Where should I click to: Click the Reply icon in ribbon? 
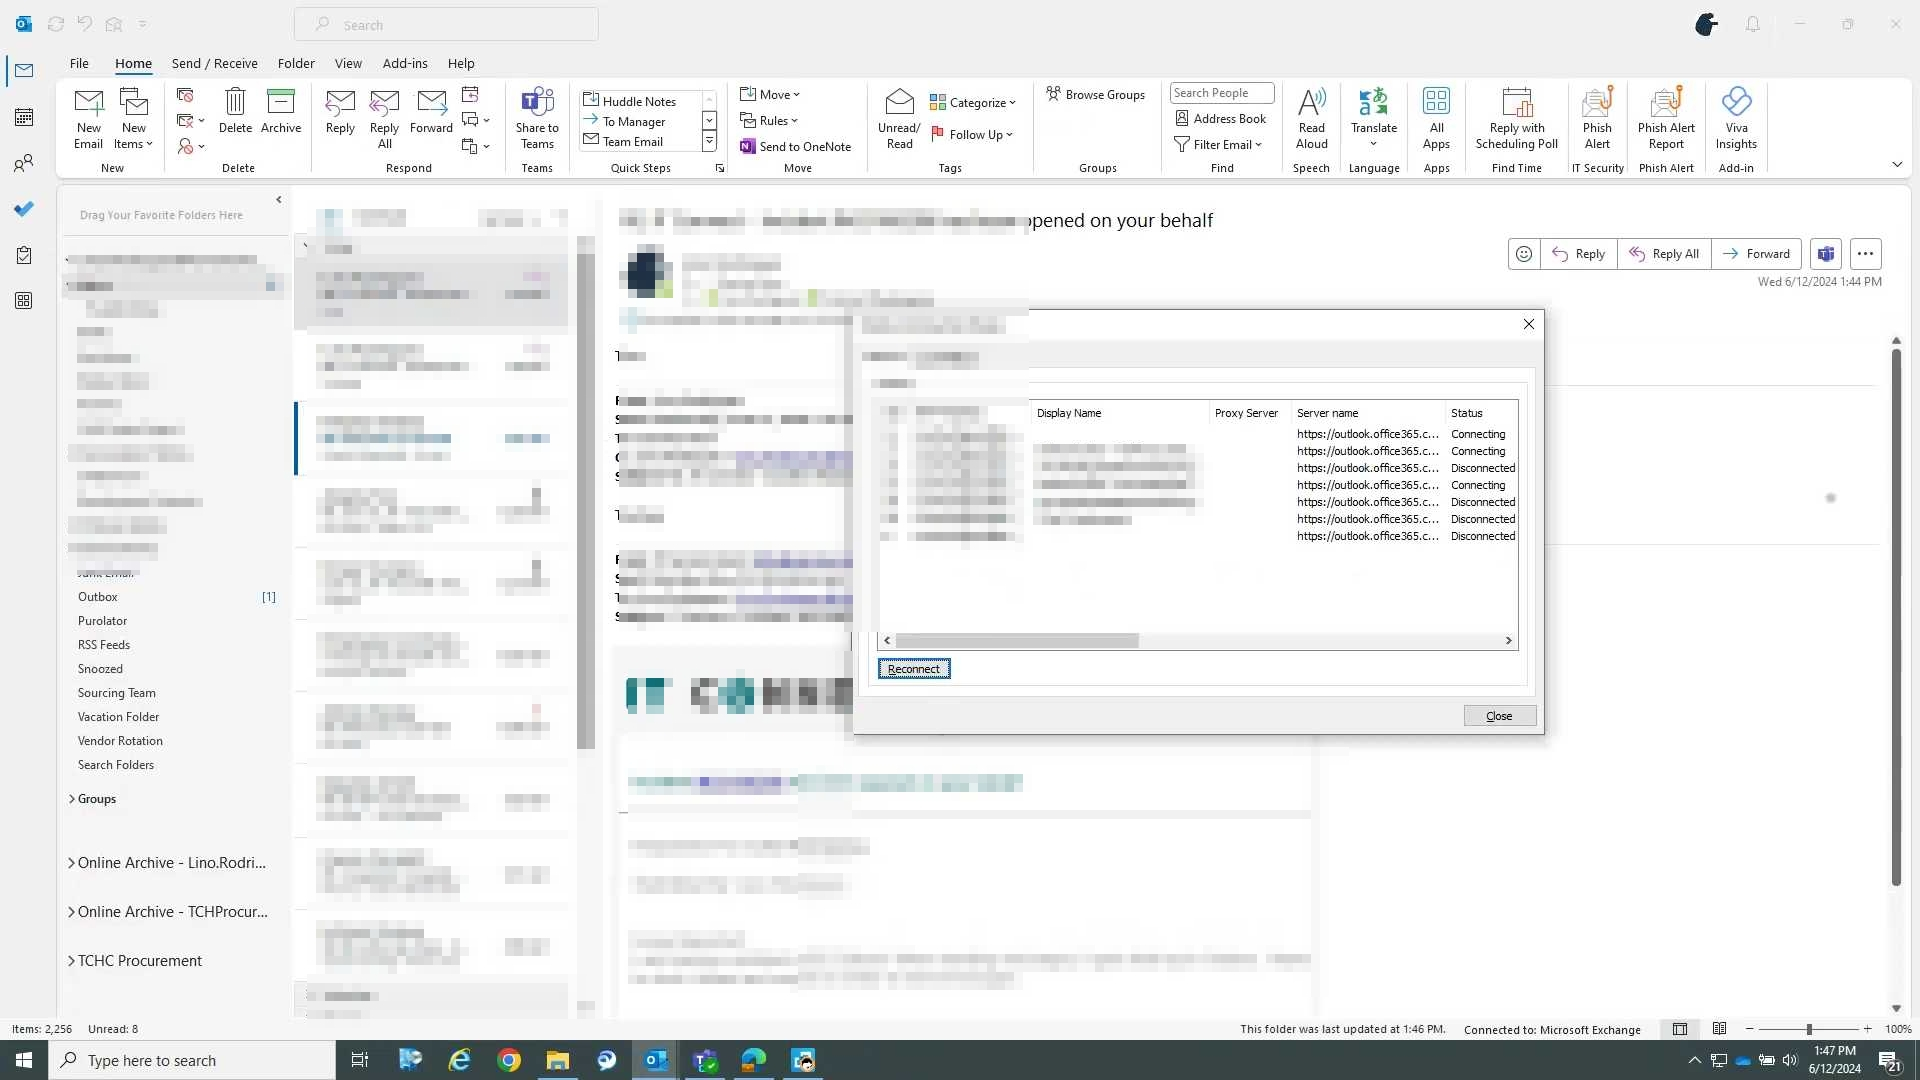(340, 111)
